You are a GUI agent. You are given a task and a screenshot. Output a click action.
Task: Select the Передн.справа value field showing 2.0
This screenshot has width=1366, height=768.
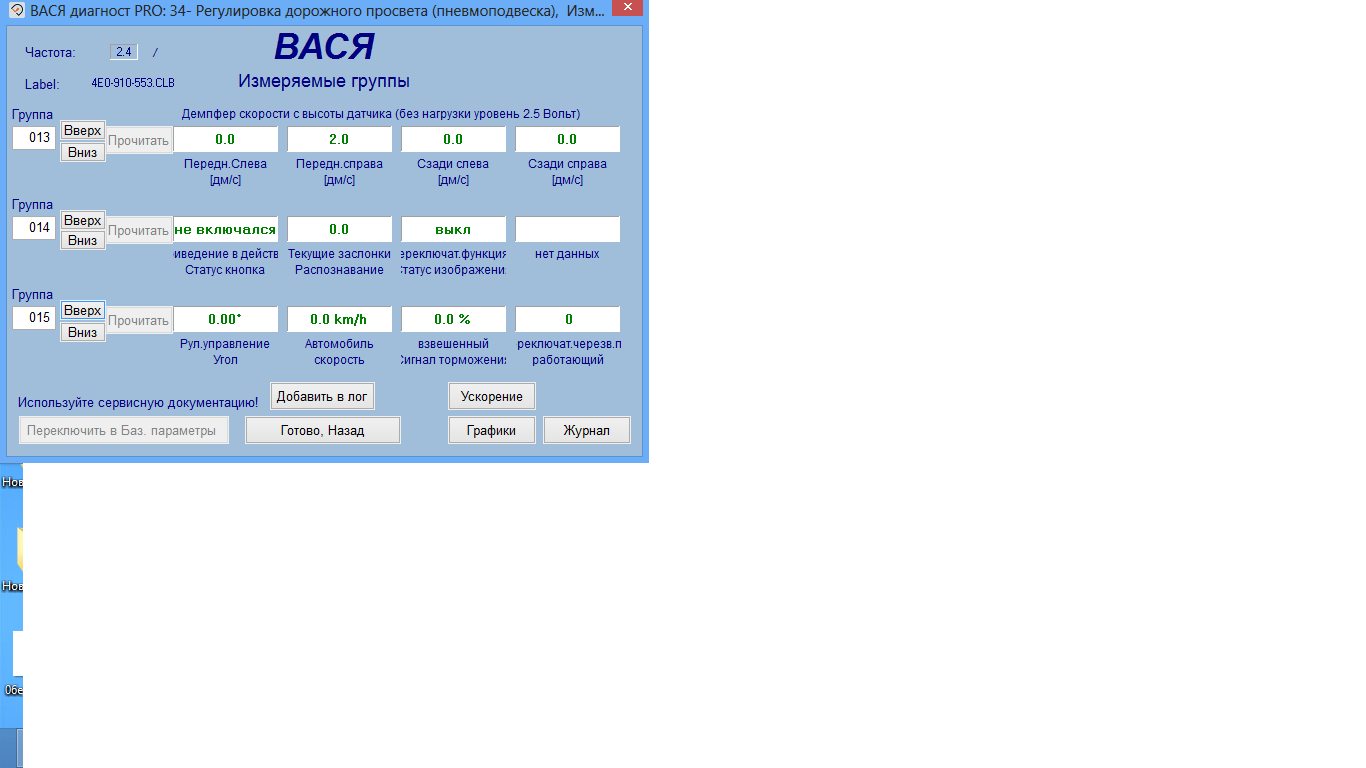339,139
